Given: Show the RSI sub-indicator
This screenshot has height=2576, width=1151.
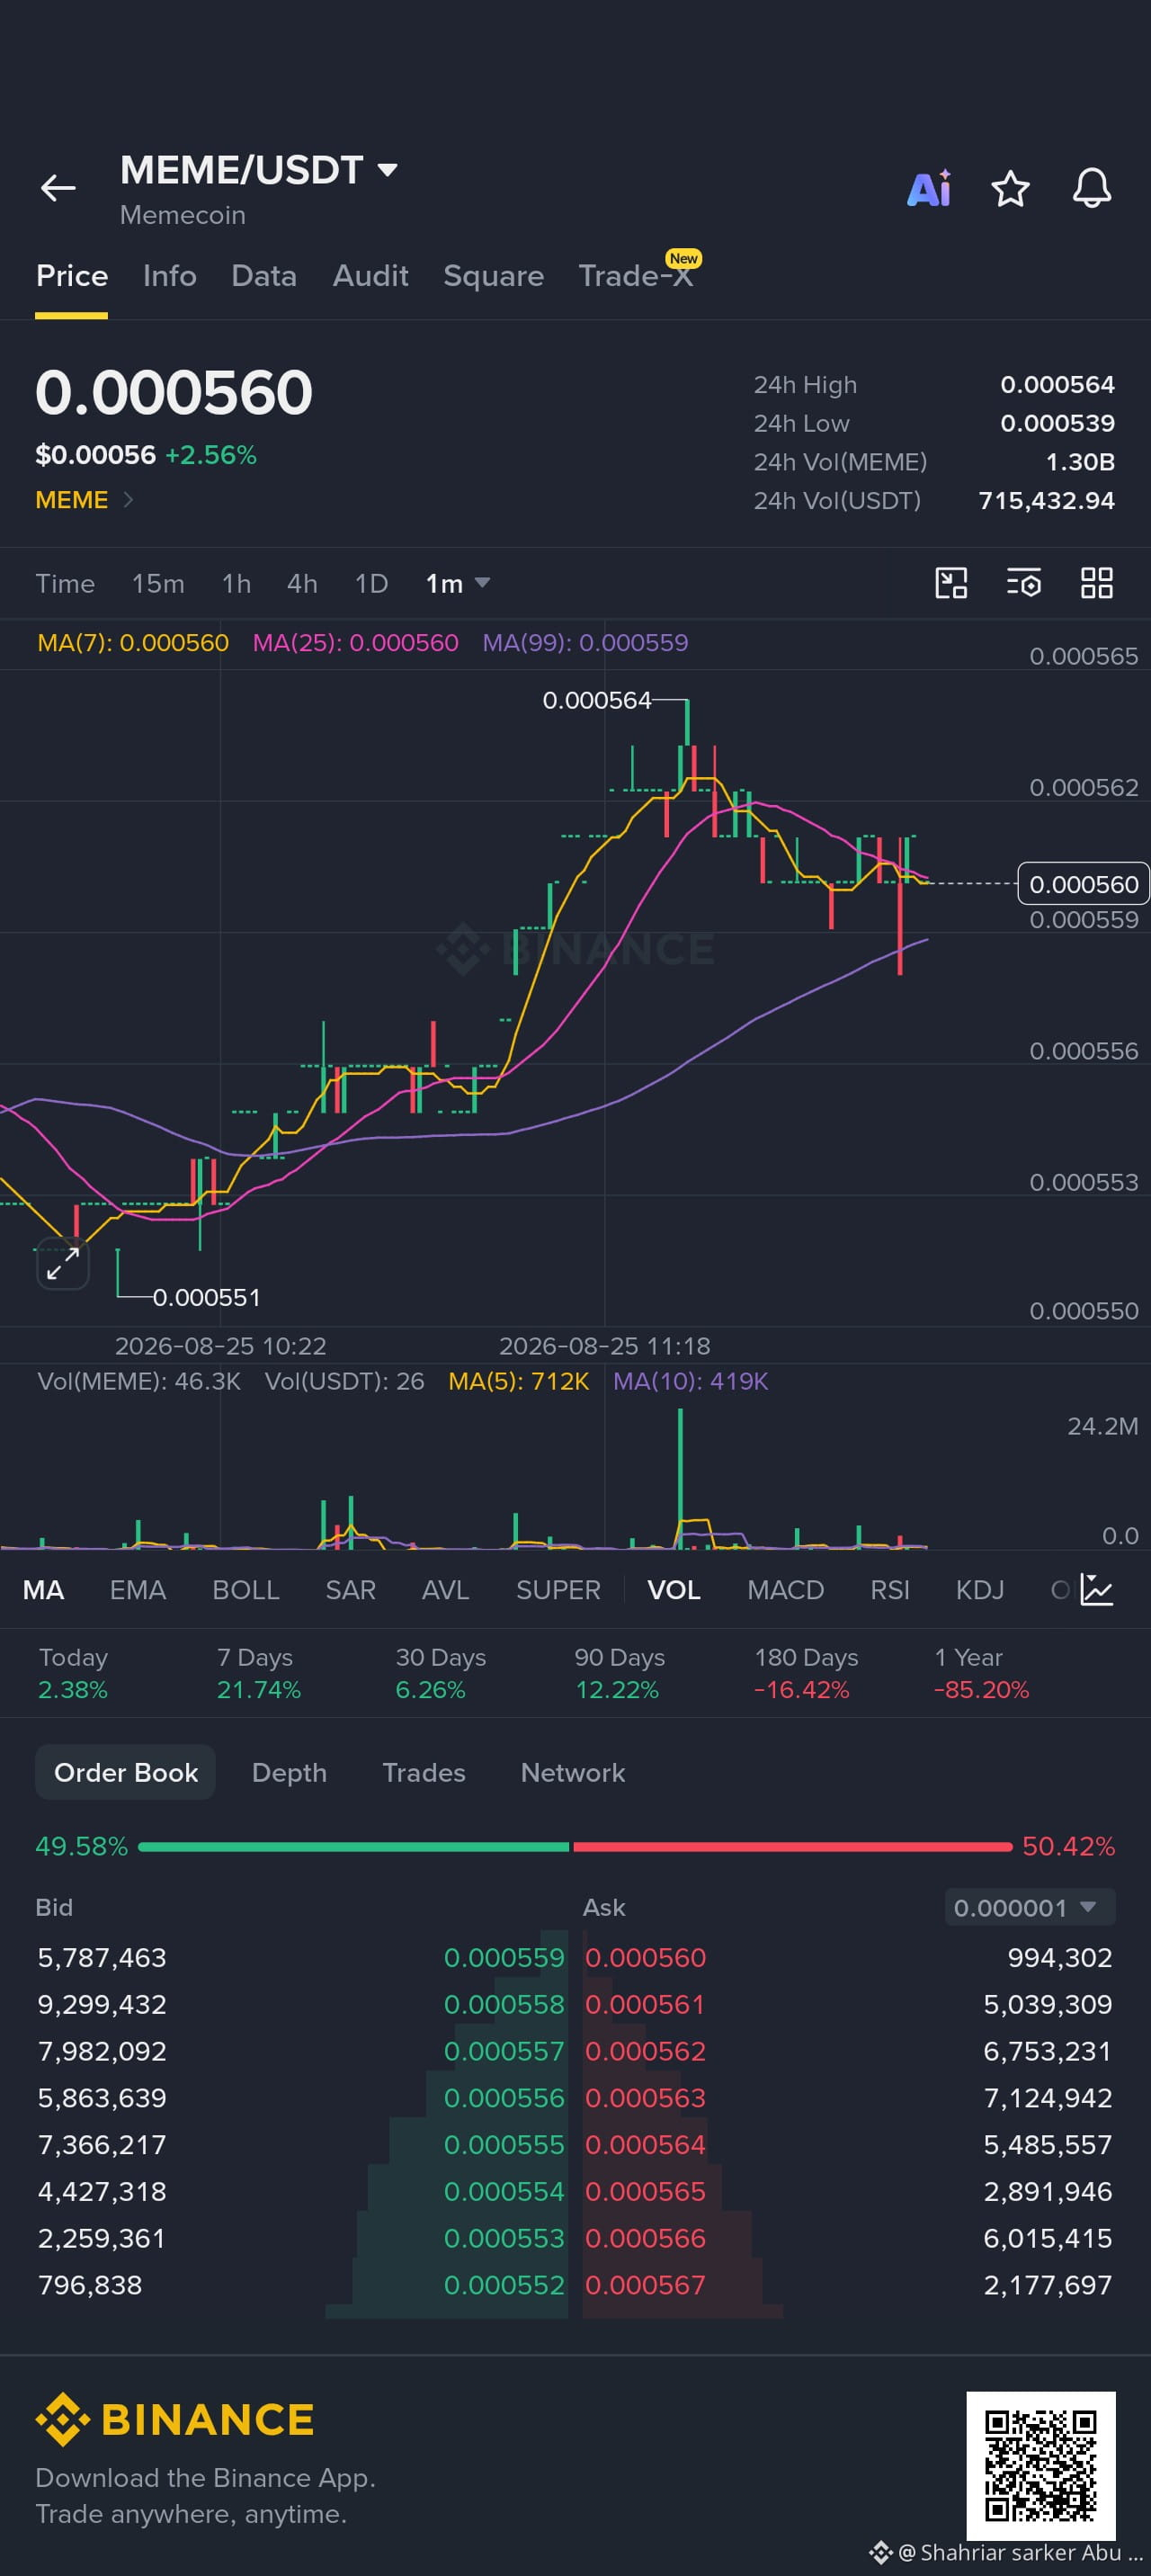Looking at the screenshot, I should pos(890,1590).
